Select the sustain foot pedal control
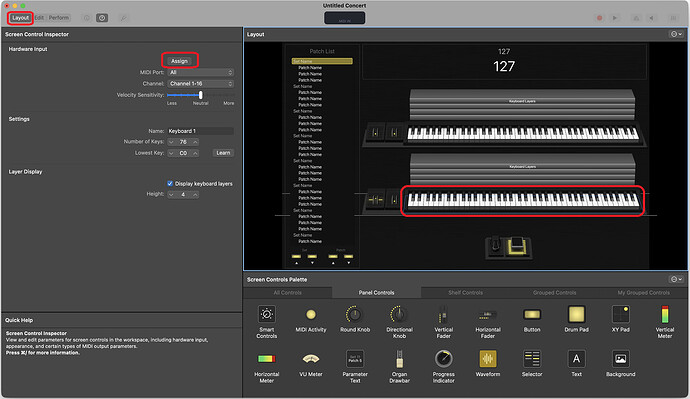The image size is (690, 399). pyautogui.click(x=495, y=245)
